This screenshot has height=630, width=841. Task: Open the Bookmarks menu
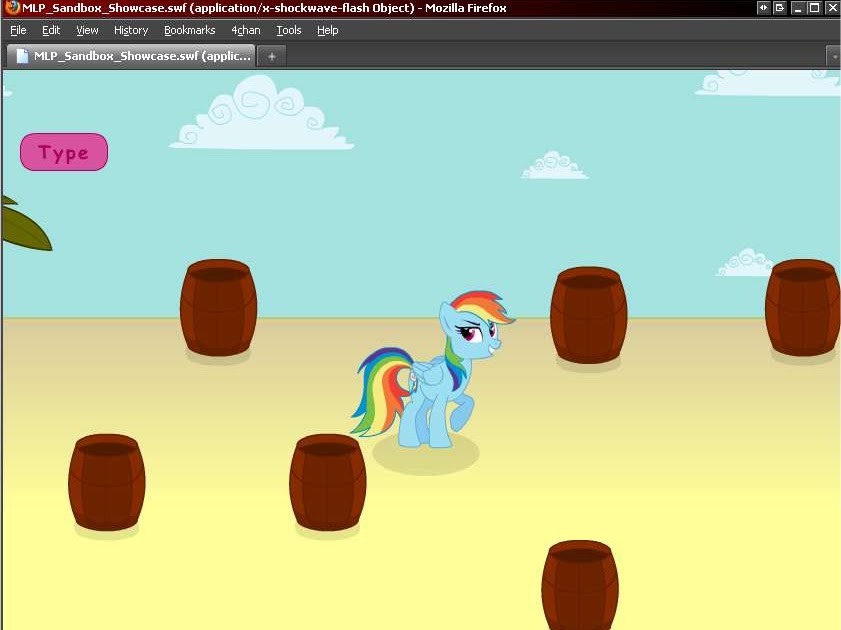click(x=189, y=30)
